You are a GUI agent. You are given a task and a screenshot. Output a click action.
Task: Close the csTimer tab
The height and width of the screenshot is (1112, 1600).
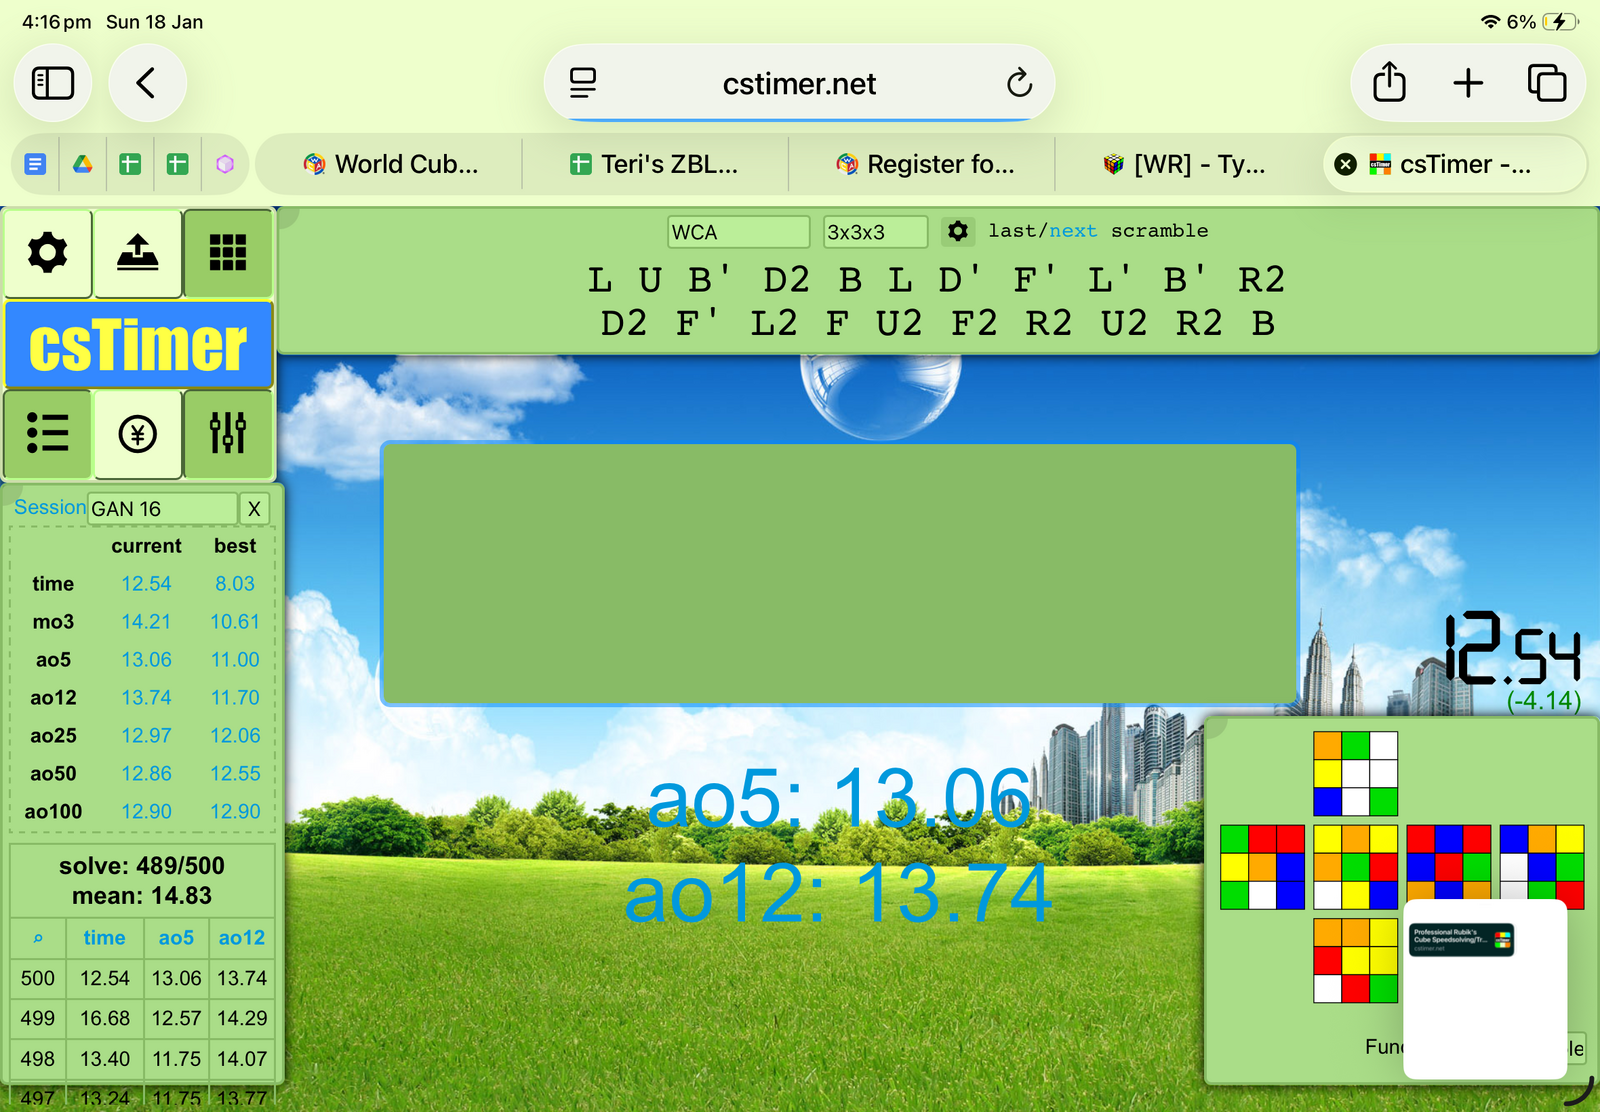[x=1346, y=164]
